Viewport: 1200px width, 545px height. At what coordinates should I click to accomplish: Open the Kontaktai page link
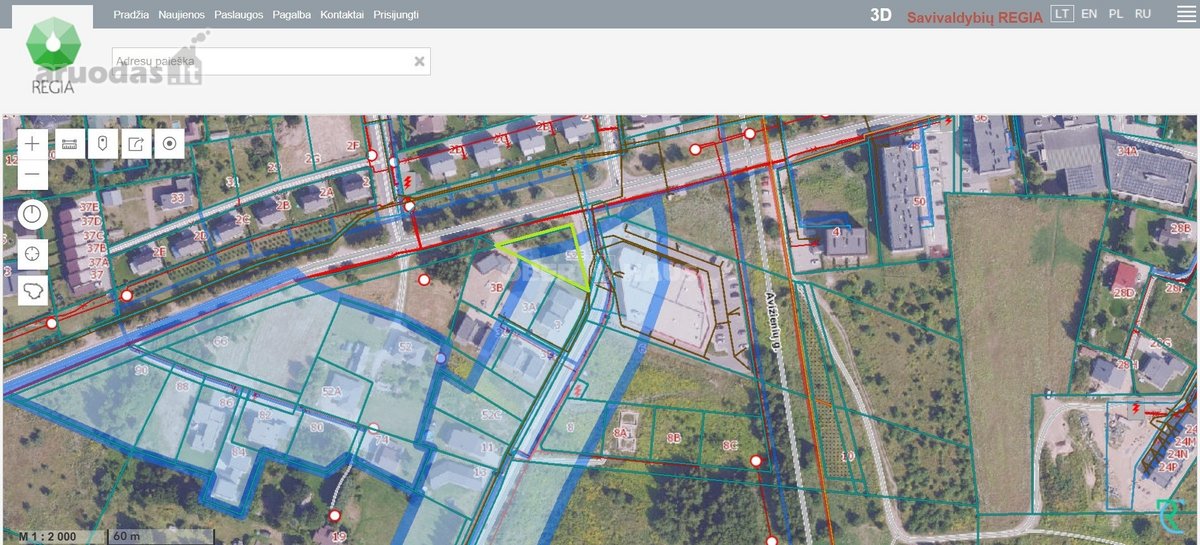point(342,15)
